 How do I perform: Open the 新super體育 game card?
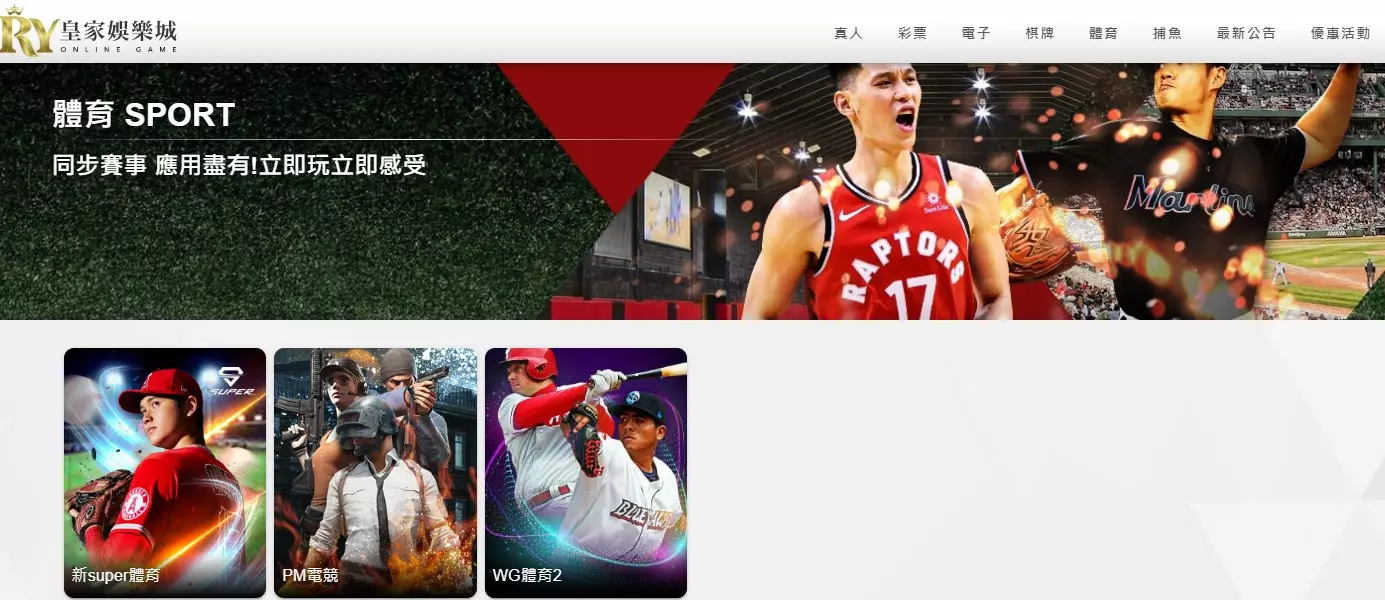pyautogui.click(x=165, y=473)
